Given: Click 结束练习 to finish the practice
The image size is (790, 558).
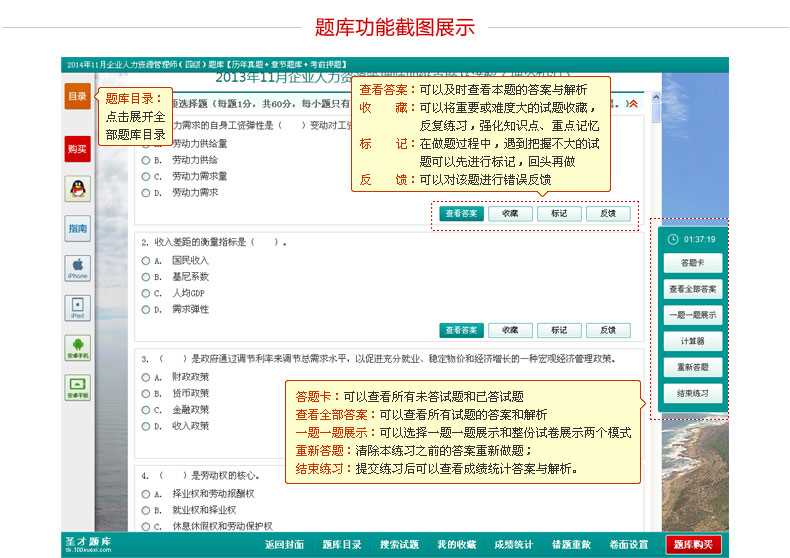Looking at the screenshot, I should [692, 393].
